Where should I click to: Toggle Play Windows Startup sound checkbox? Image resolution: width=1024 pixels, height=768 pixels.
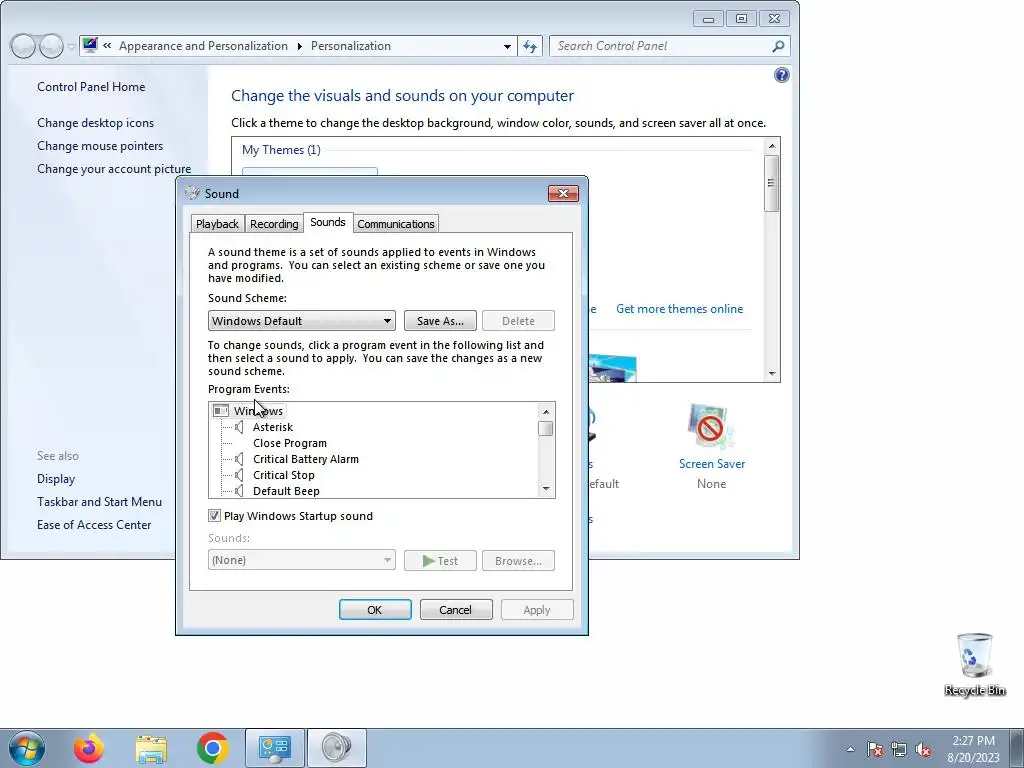tap(214, 516)
